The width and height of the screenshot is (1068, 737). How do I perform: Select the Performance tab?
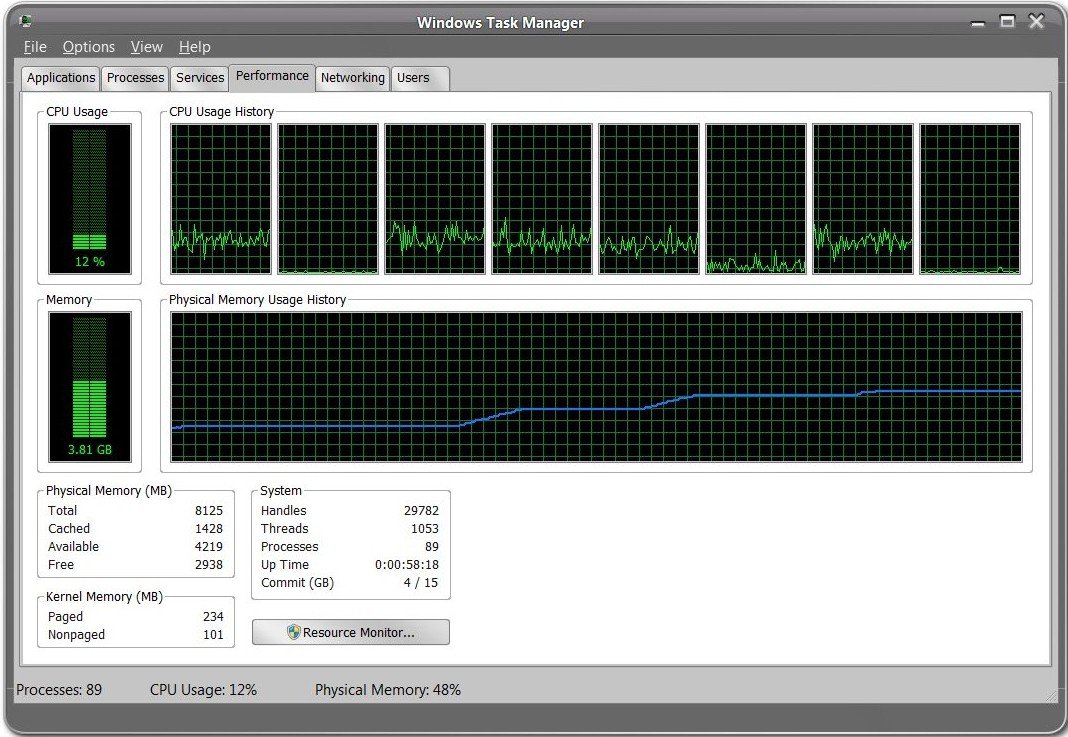[x=272, y=77]
